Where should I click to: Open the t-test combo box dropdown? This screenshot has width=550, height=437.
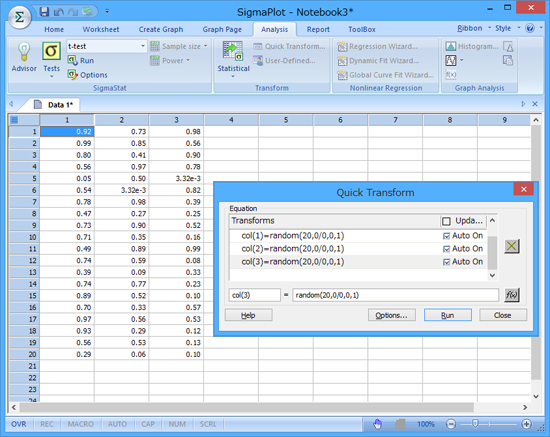[x=143, y=46]
